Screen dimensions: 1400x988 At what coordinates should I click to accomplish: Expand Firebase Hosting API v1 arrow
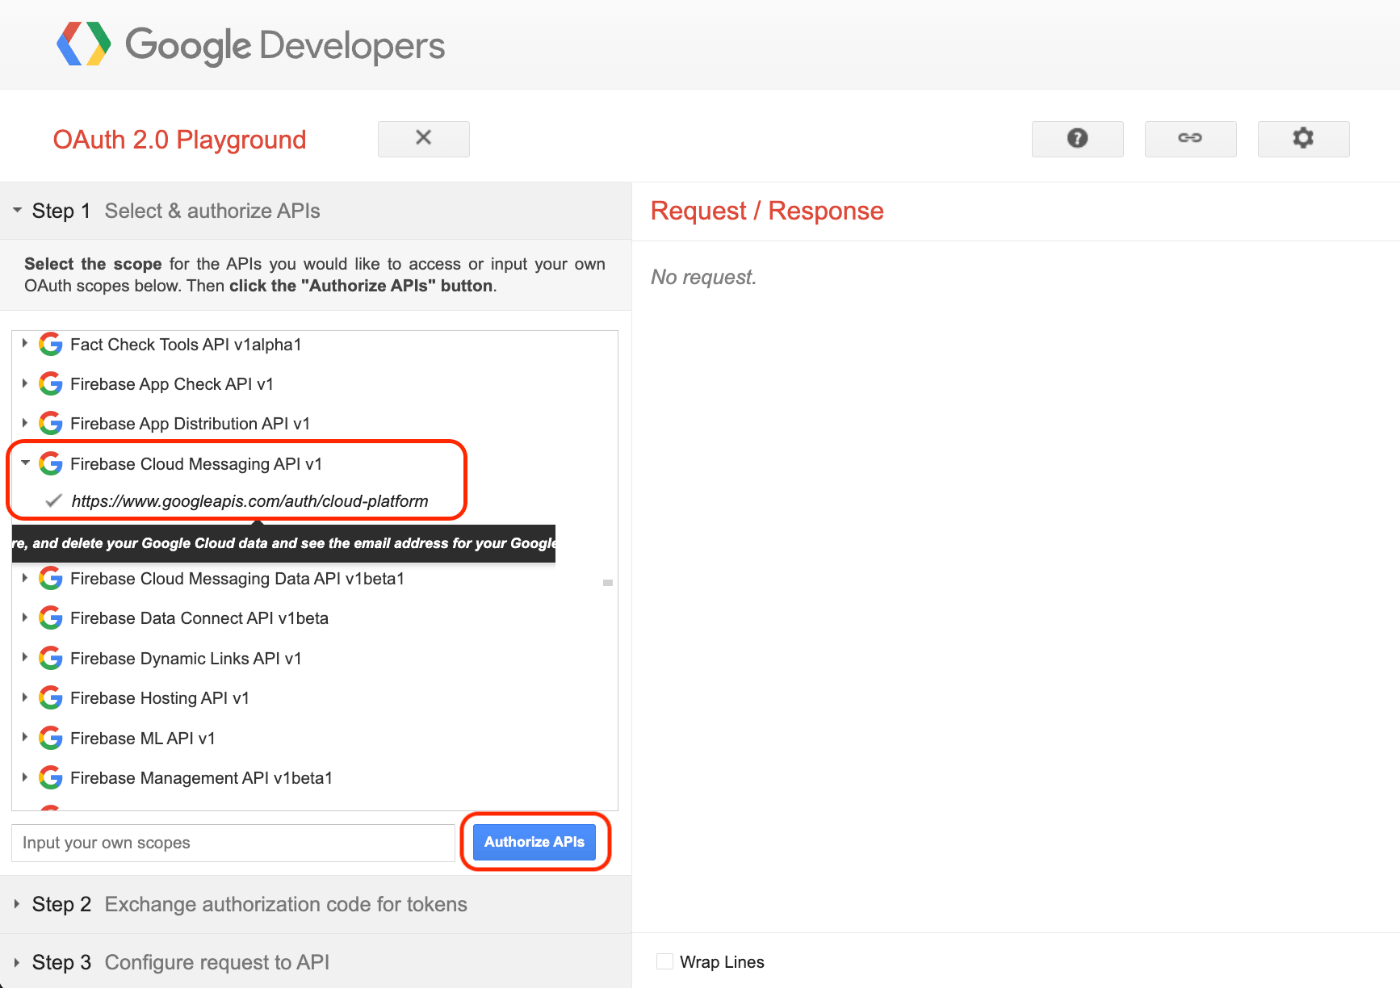pyautogui.click(x=25, y=697)
